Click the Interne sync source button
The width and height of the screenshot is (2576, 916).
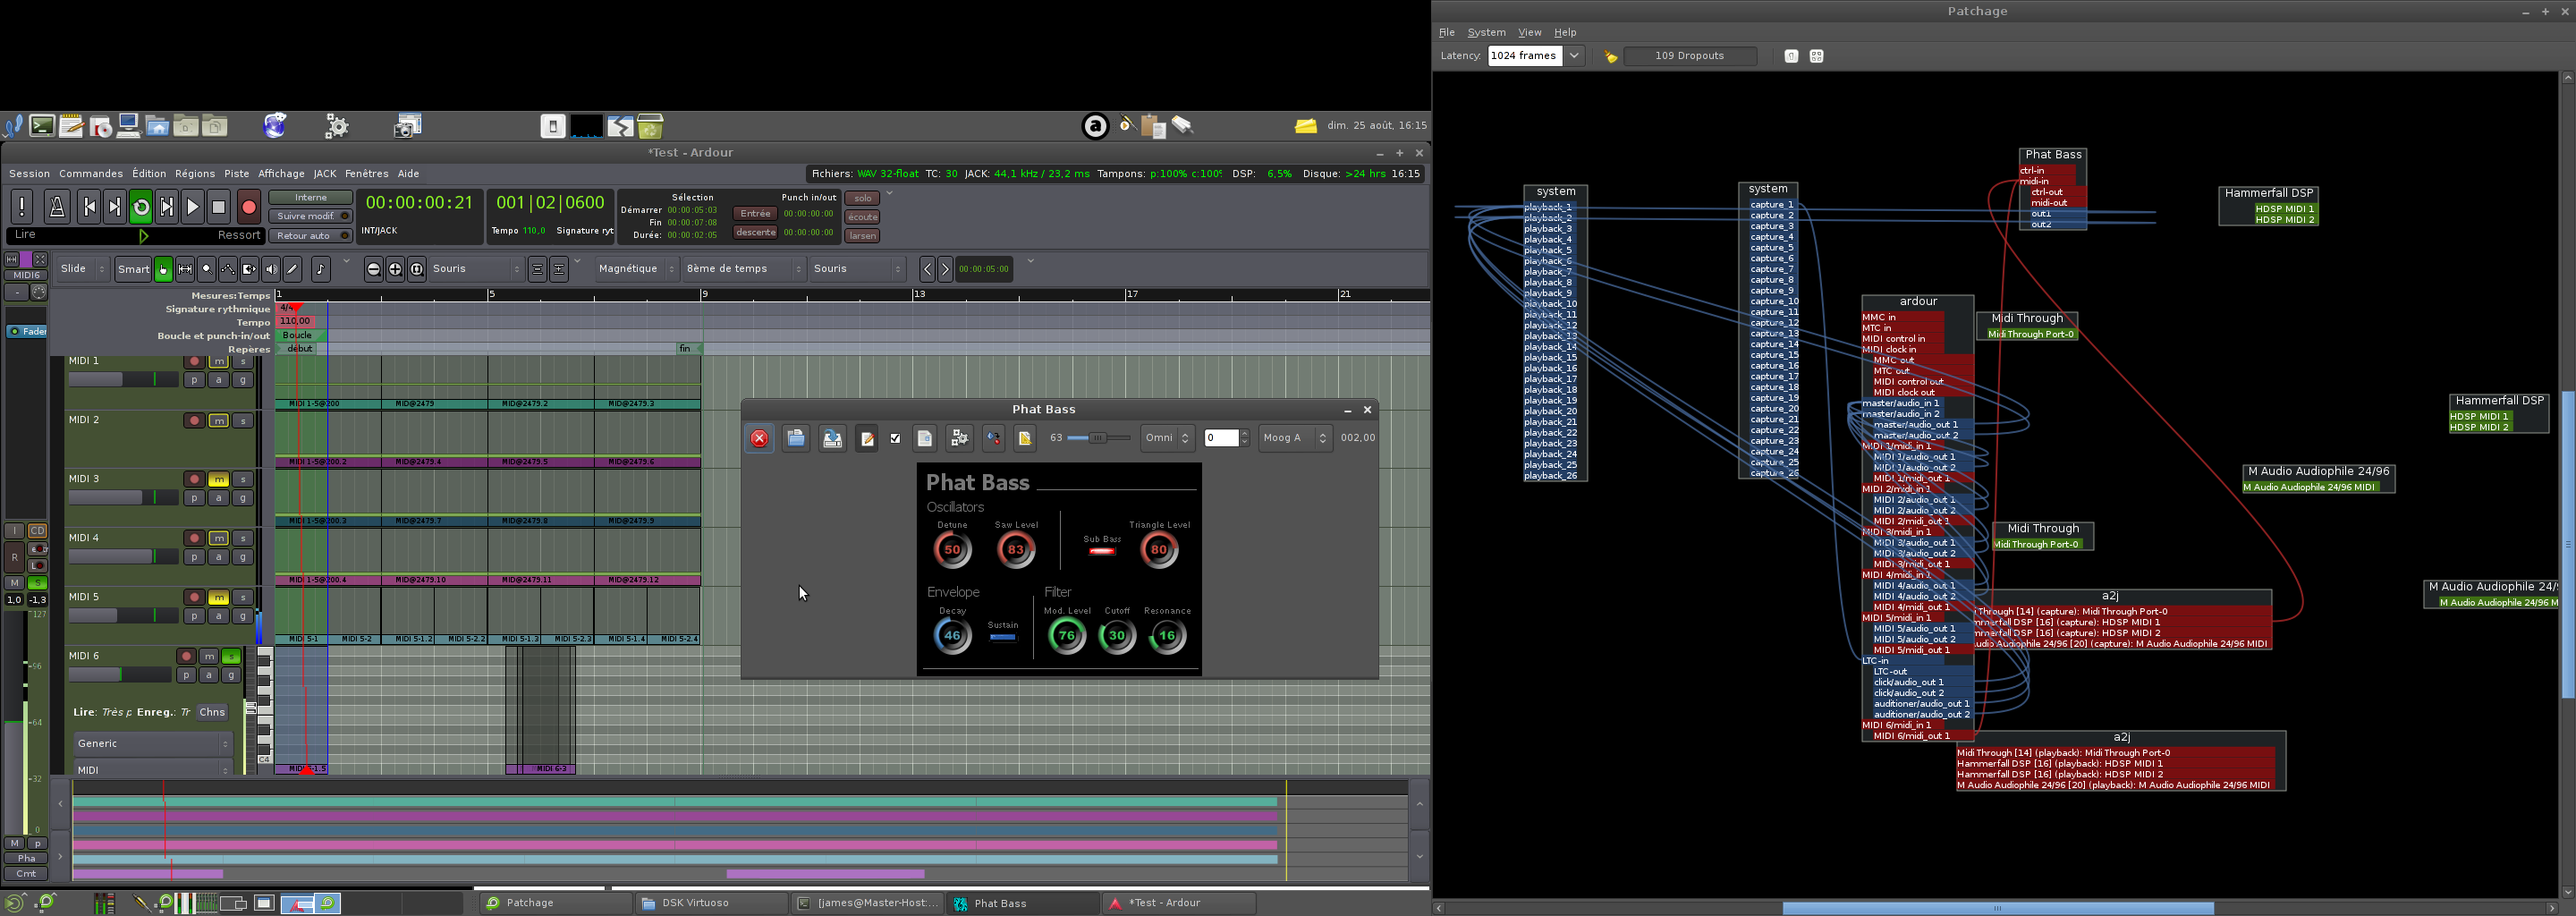[310, 197]
